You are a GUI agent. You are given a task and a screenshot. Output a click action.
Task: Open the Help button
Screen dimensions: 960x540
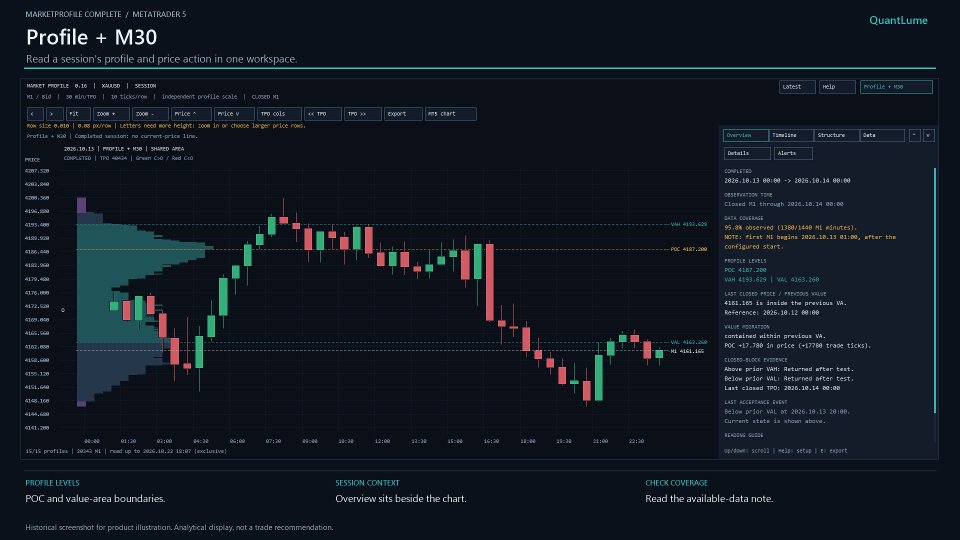[837, 87]
